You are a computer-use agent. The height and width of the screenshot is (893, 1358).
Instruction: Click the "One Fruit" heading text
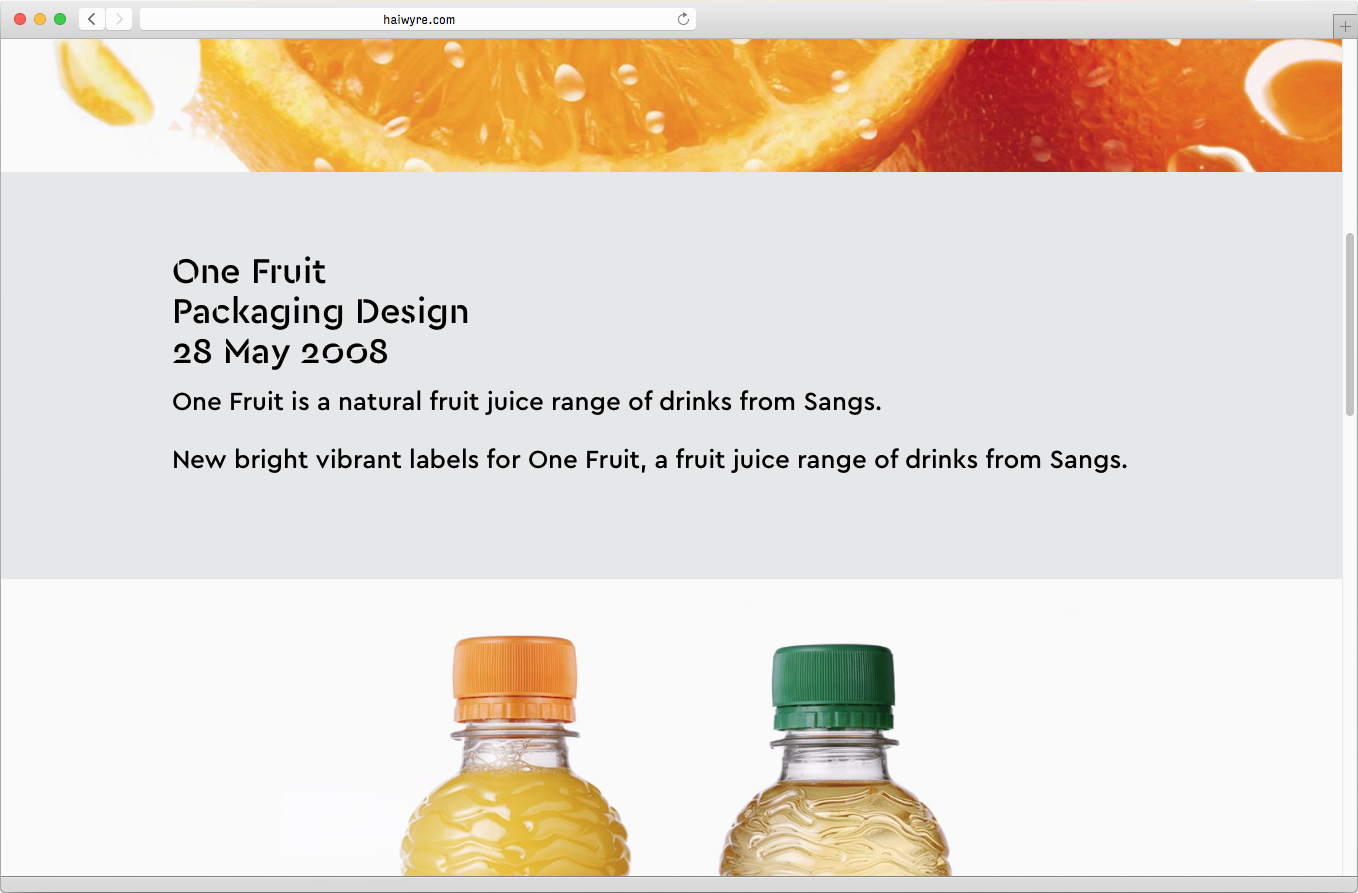249,271
